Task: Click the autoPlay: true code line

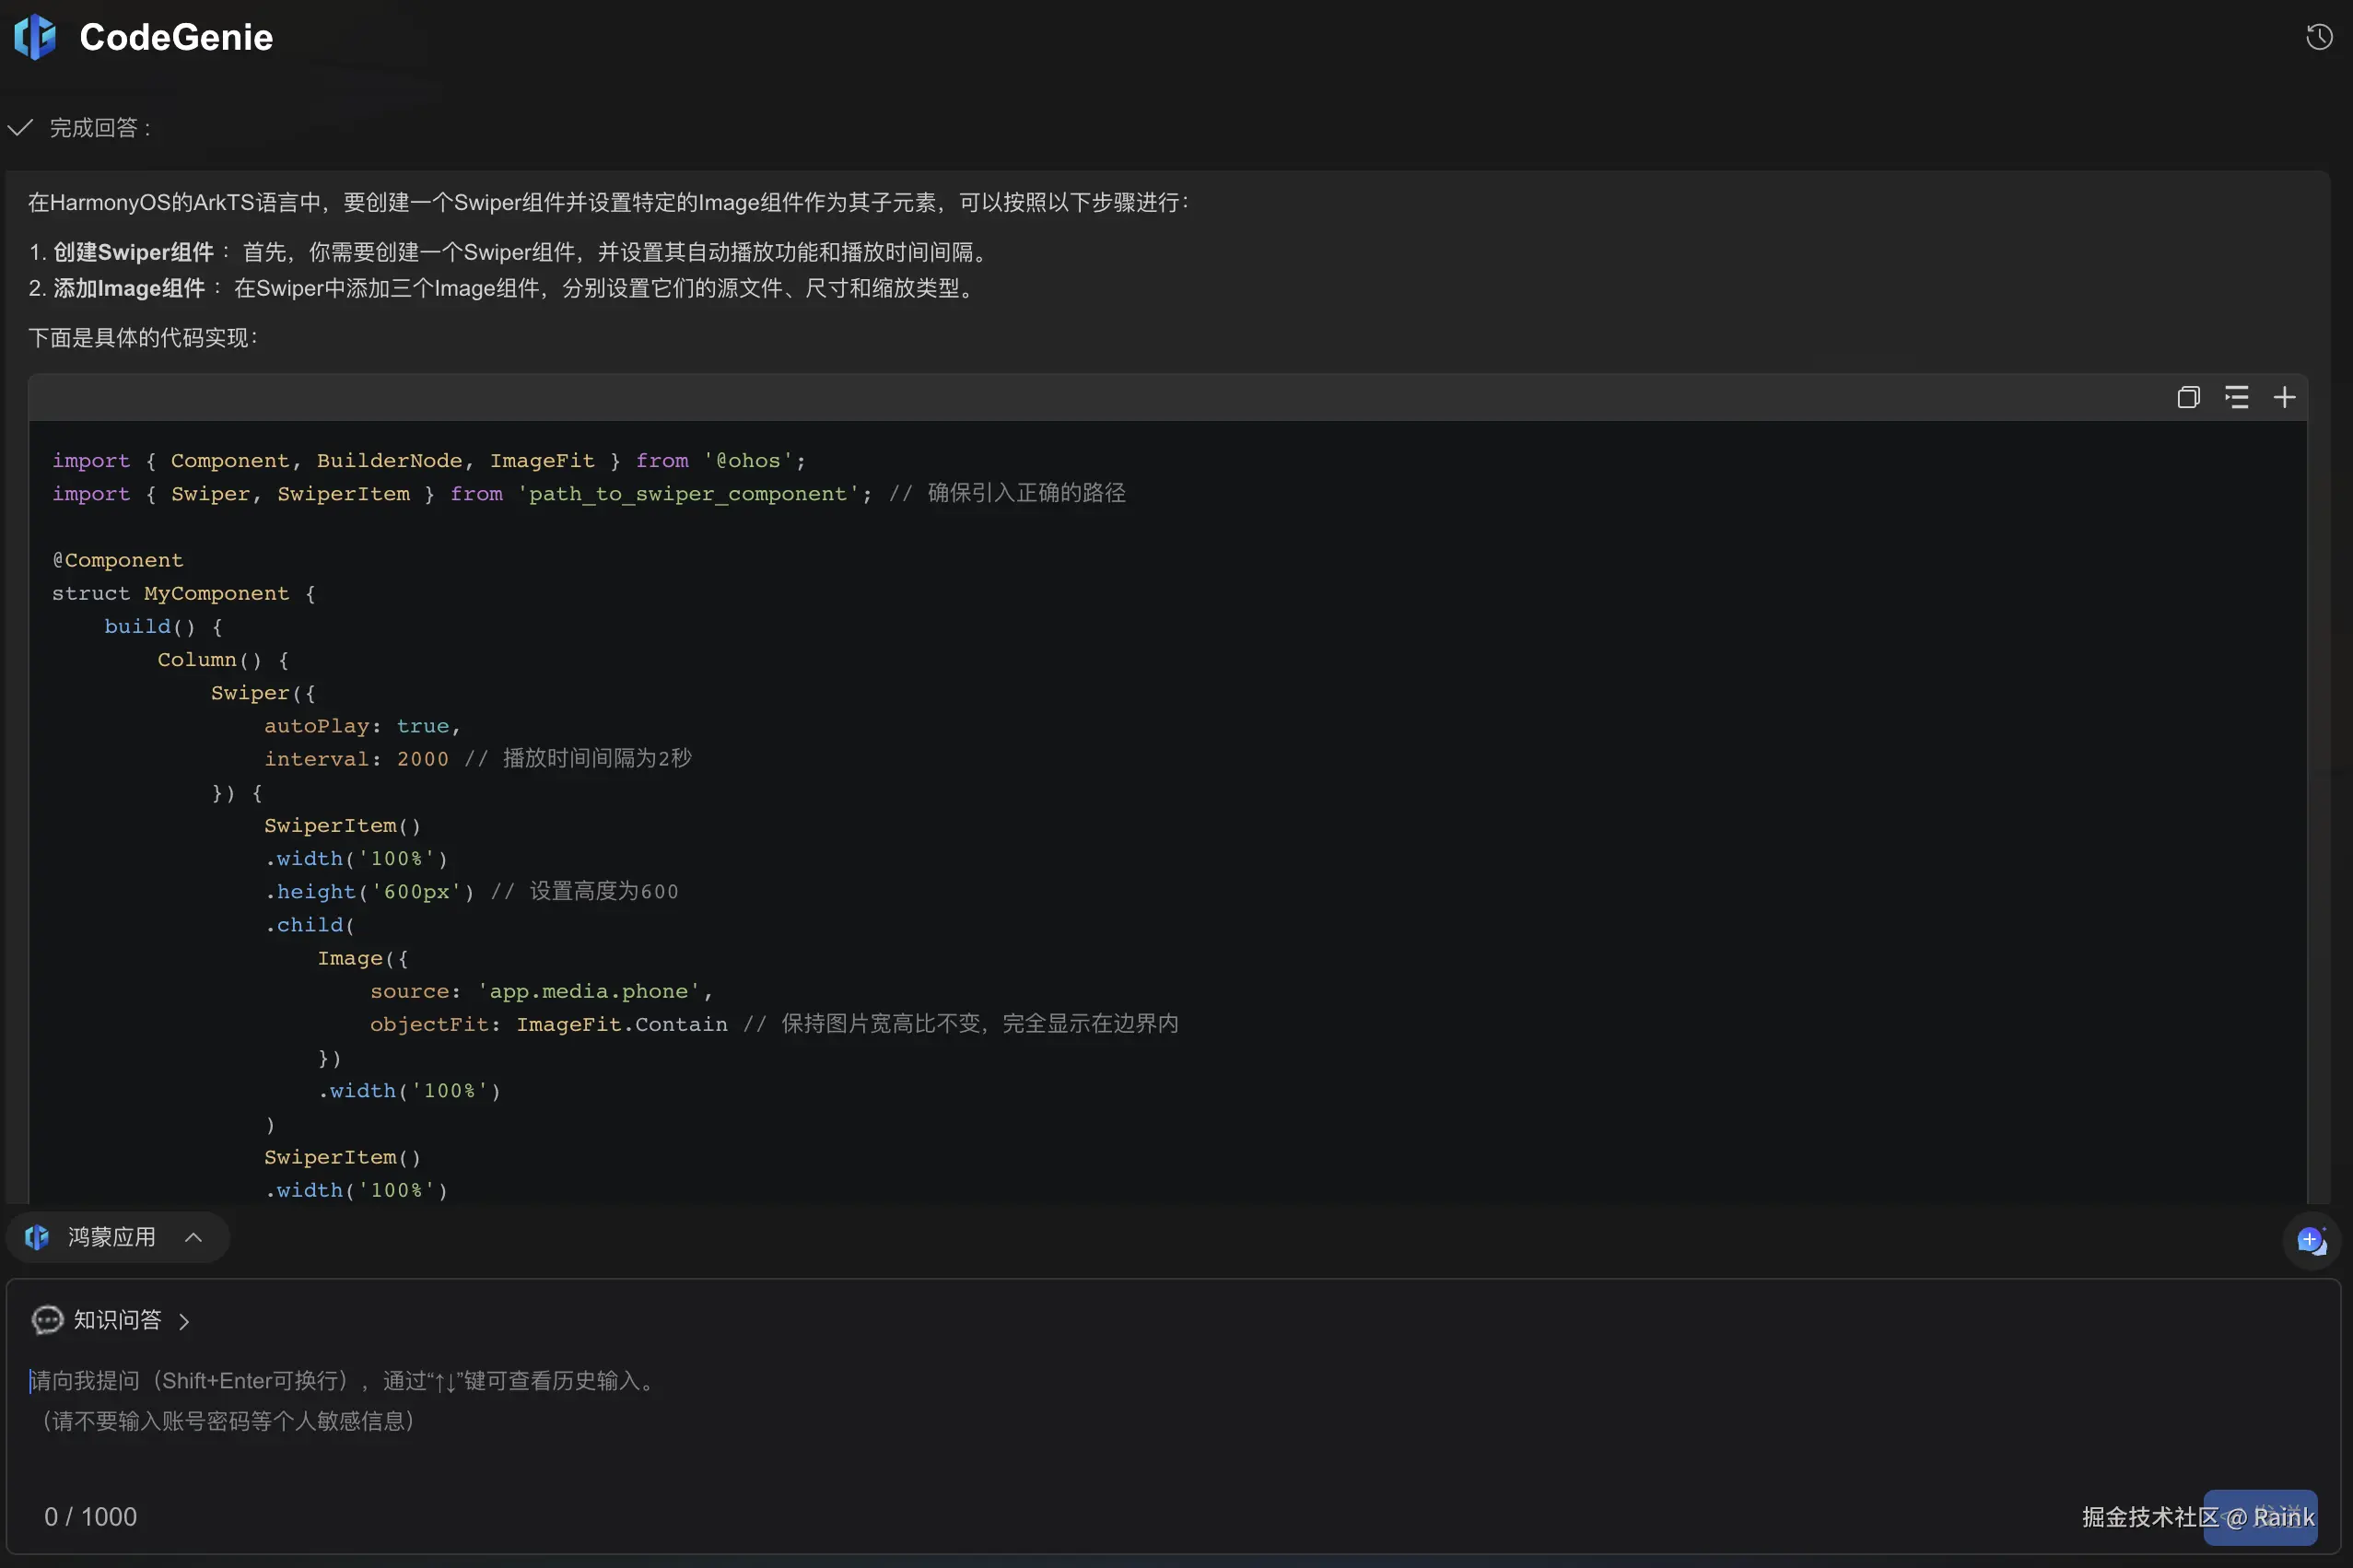Action: tap(362, 726)
